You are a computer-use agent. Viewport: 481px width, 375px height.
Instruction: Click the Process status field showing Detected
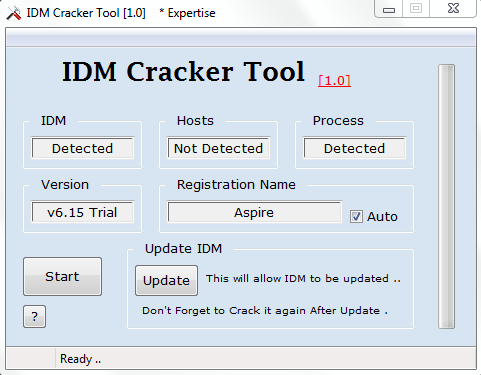click(354, 148)
